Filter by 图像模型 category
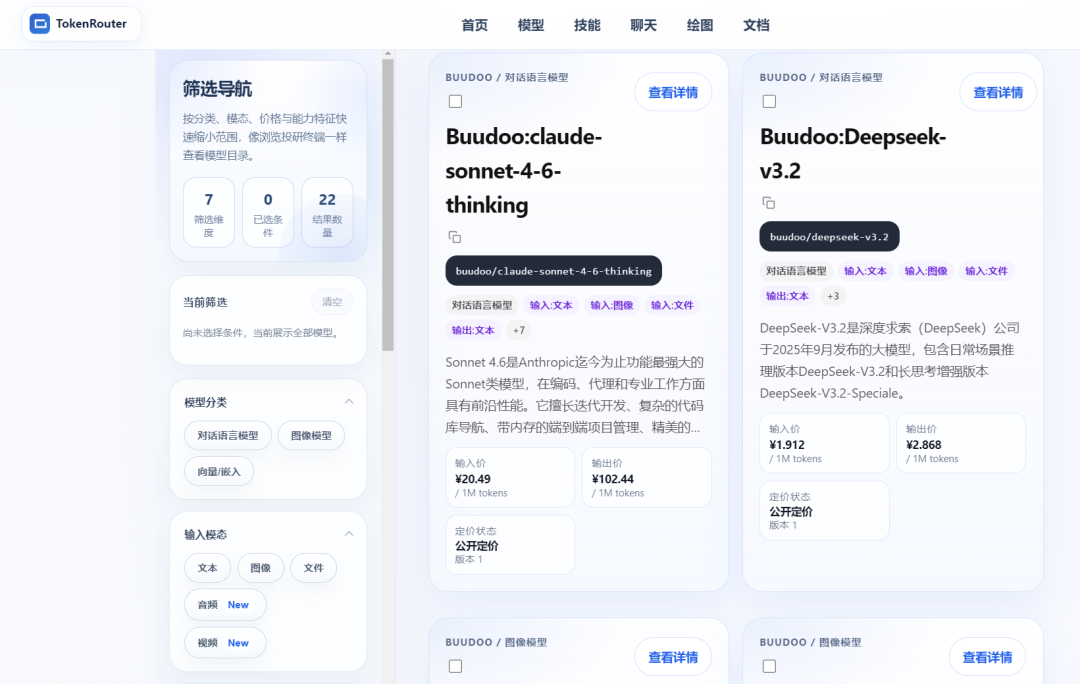Screen dimensions: 1080x684 tap(311, 435)
